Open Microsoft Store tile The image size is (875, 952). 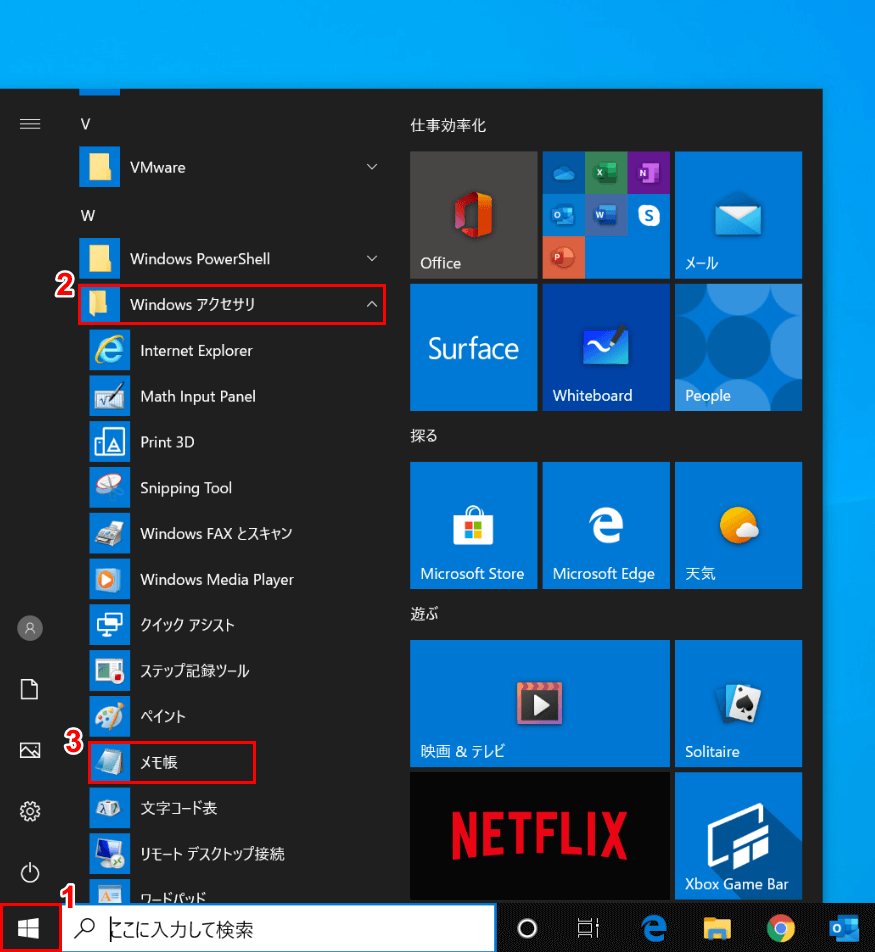coord(474,525)
